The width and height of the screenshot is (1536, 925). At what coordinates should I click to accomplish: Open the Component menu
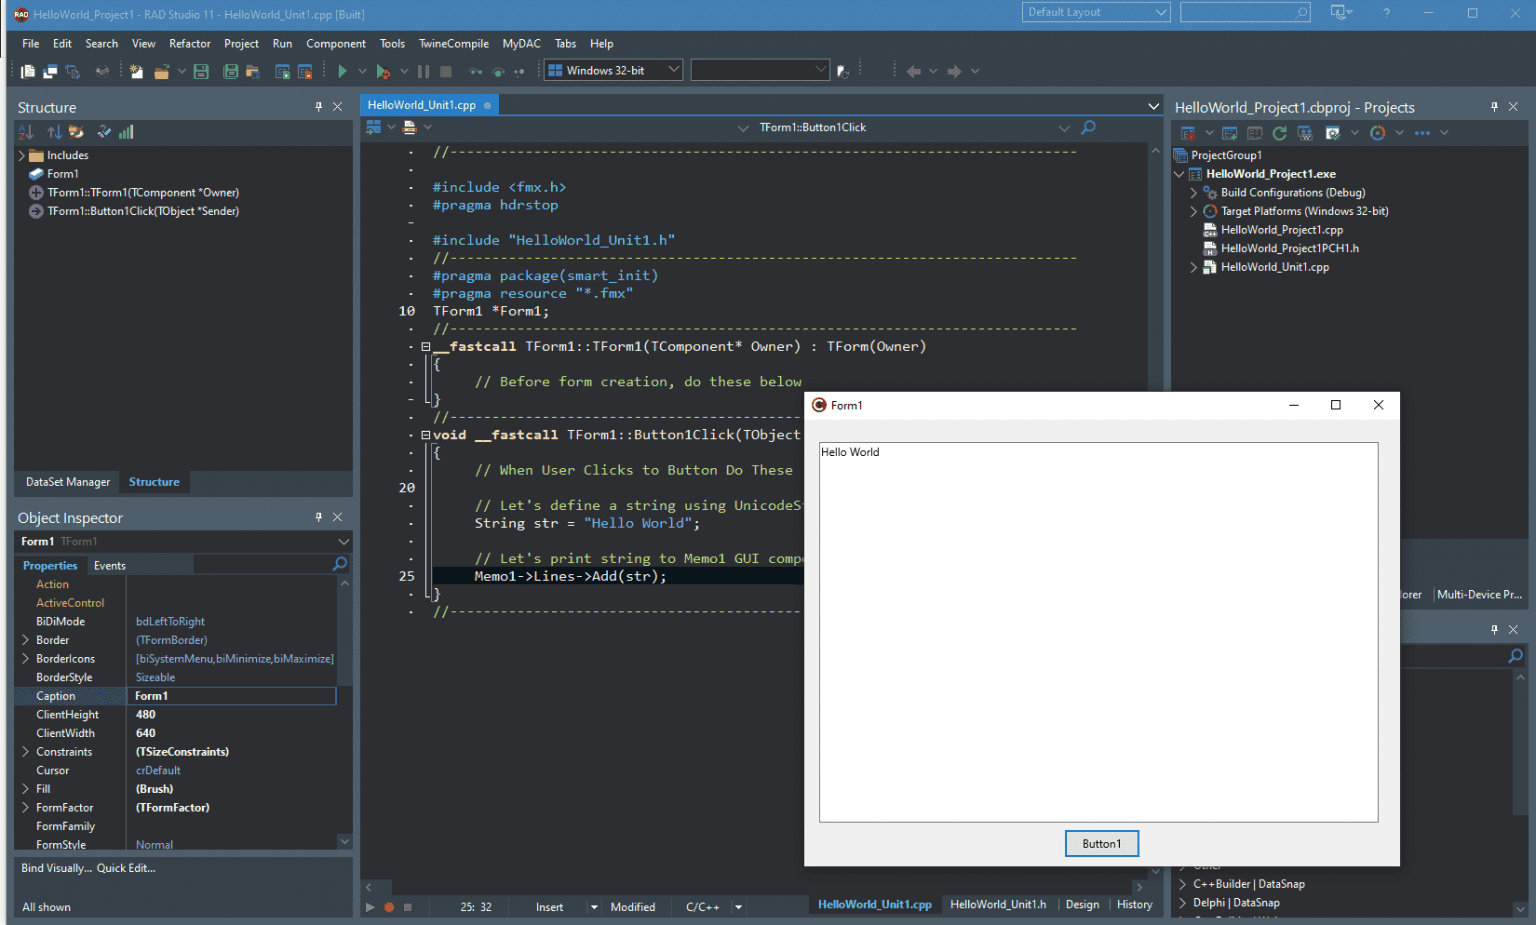point(336,44)
